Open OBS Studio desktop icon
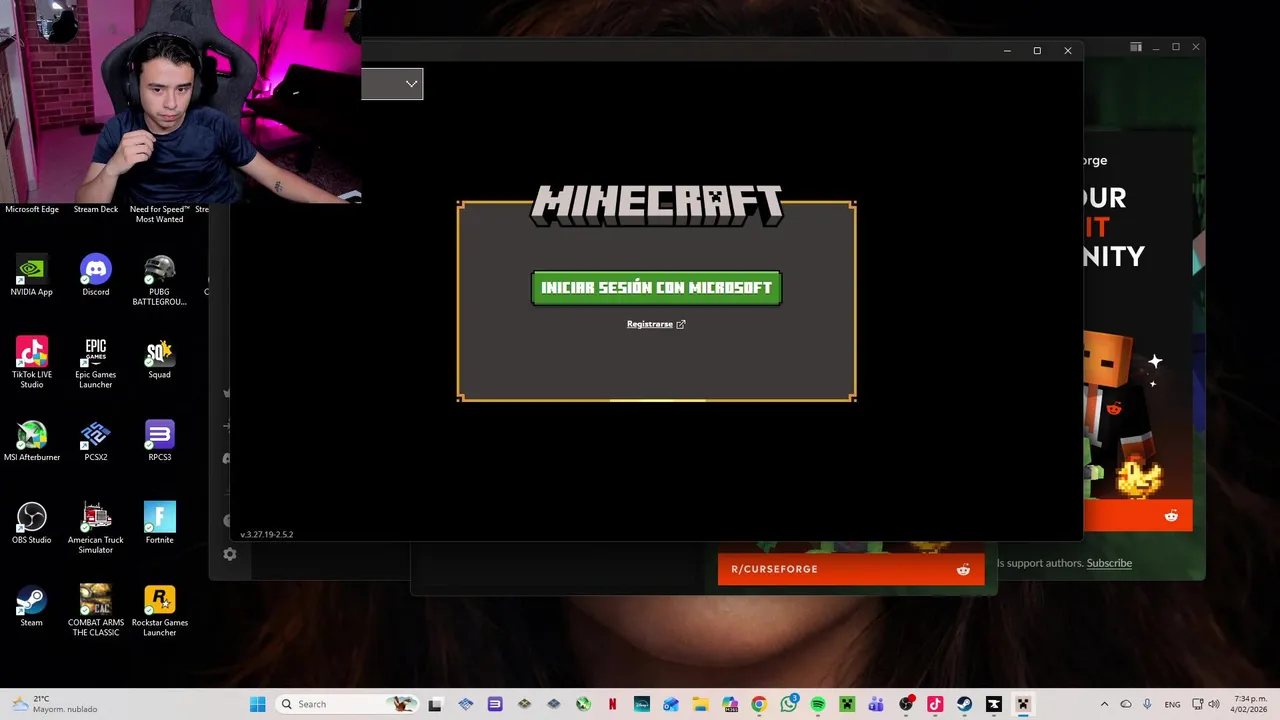This screenshot has height=720, width=1280. tap(32, 524)
